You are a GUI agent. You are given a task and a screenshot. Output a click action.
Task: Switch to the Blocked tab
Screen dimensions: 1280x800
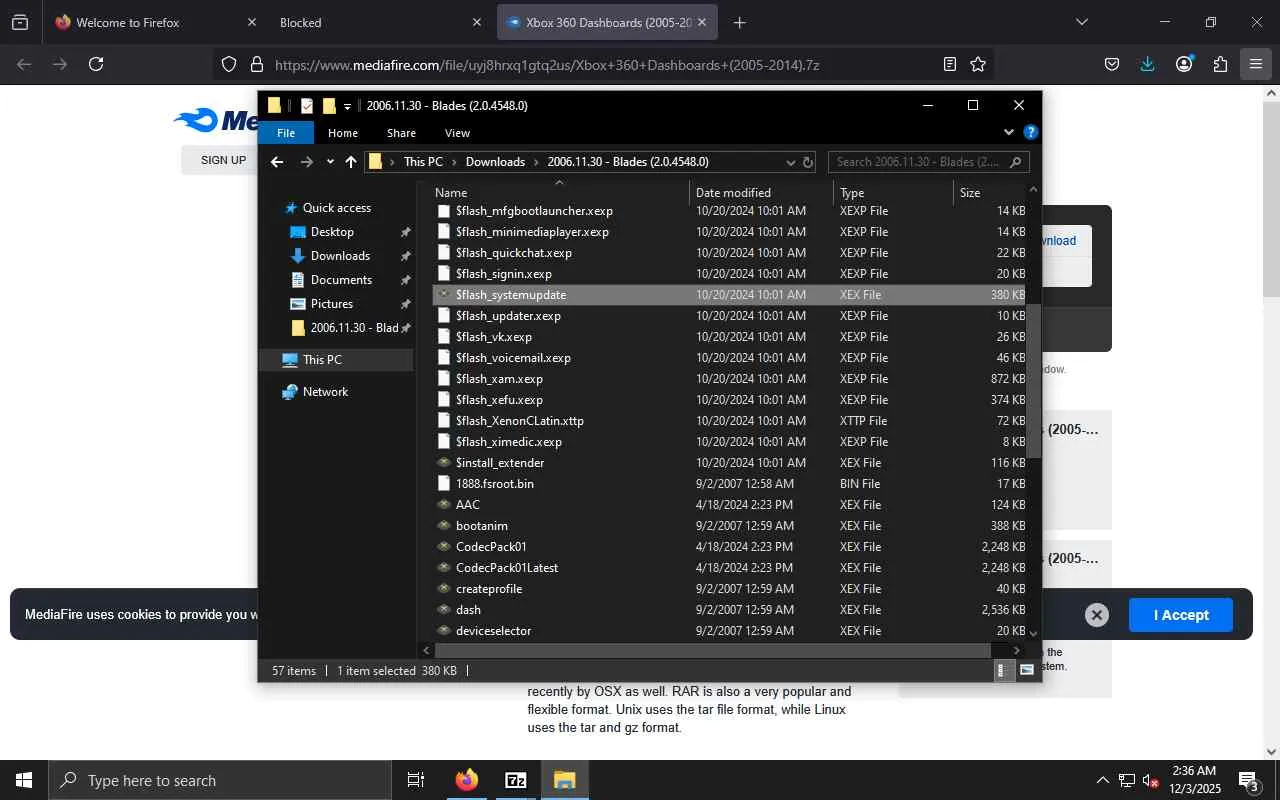coord(380,22)
